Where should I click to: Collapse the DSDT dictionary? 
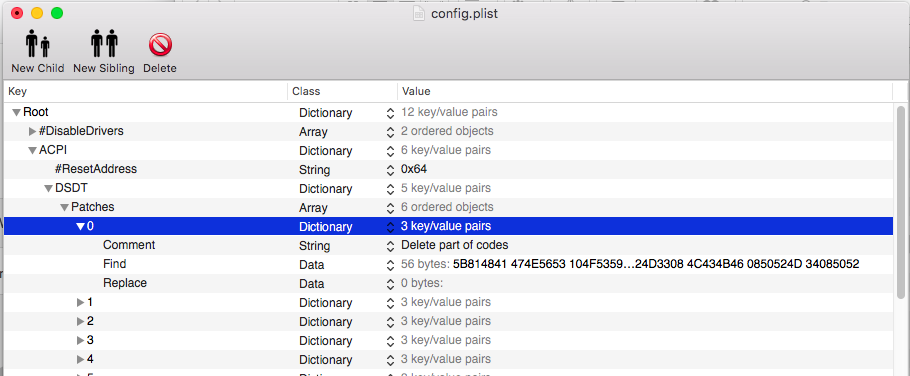point(48,189)
